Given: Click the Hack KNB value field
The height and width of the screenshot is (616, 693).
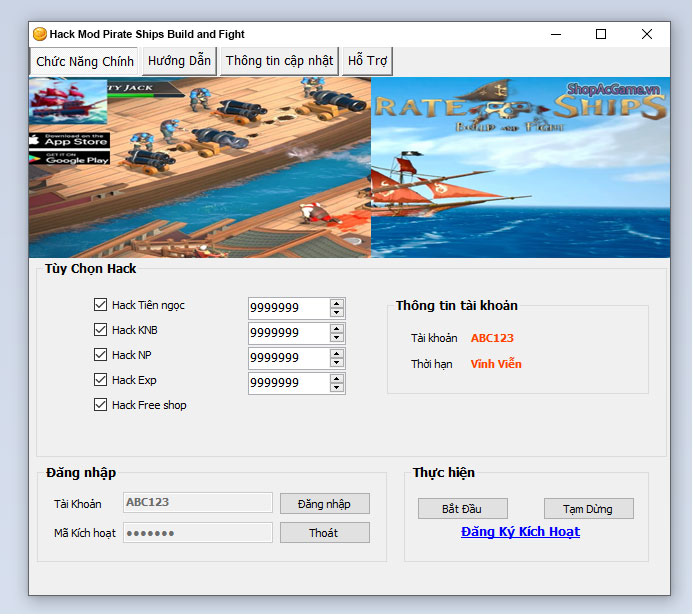Looking at the screenshot, I should pos(289,333).
